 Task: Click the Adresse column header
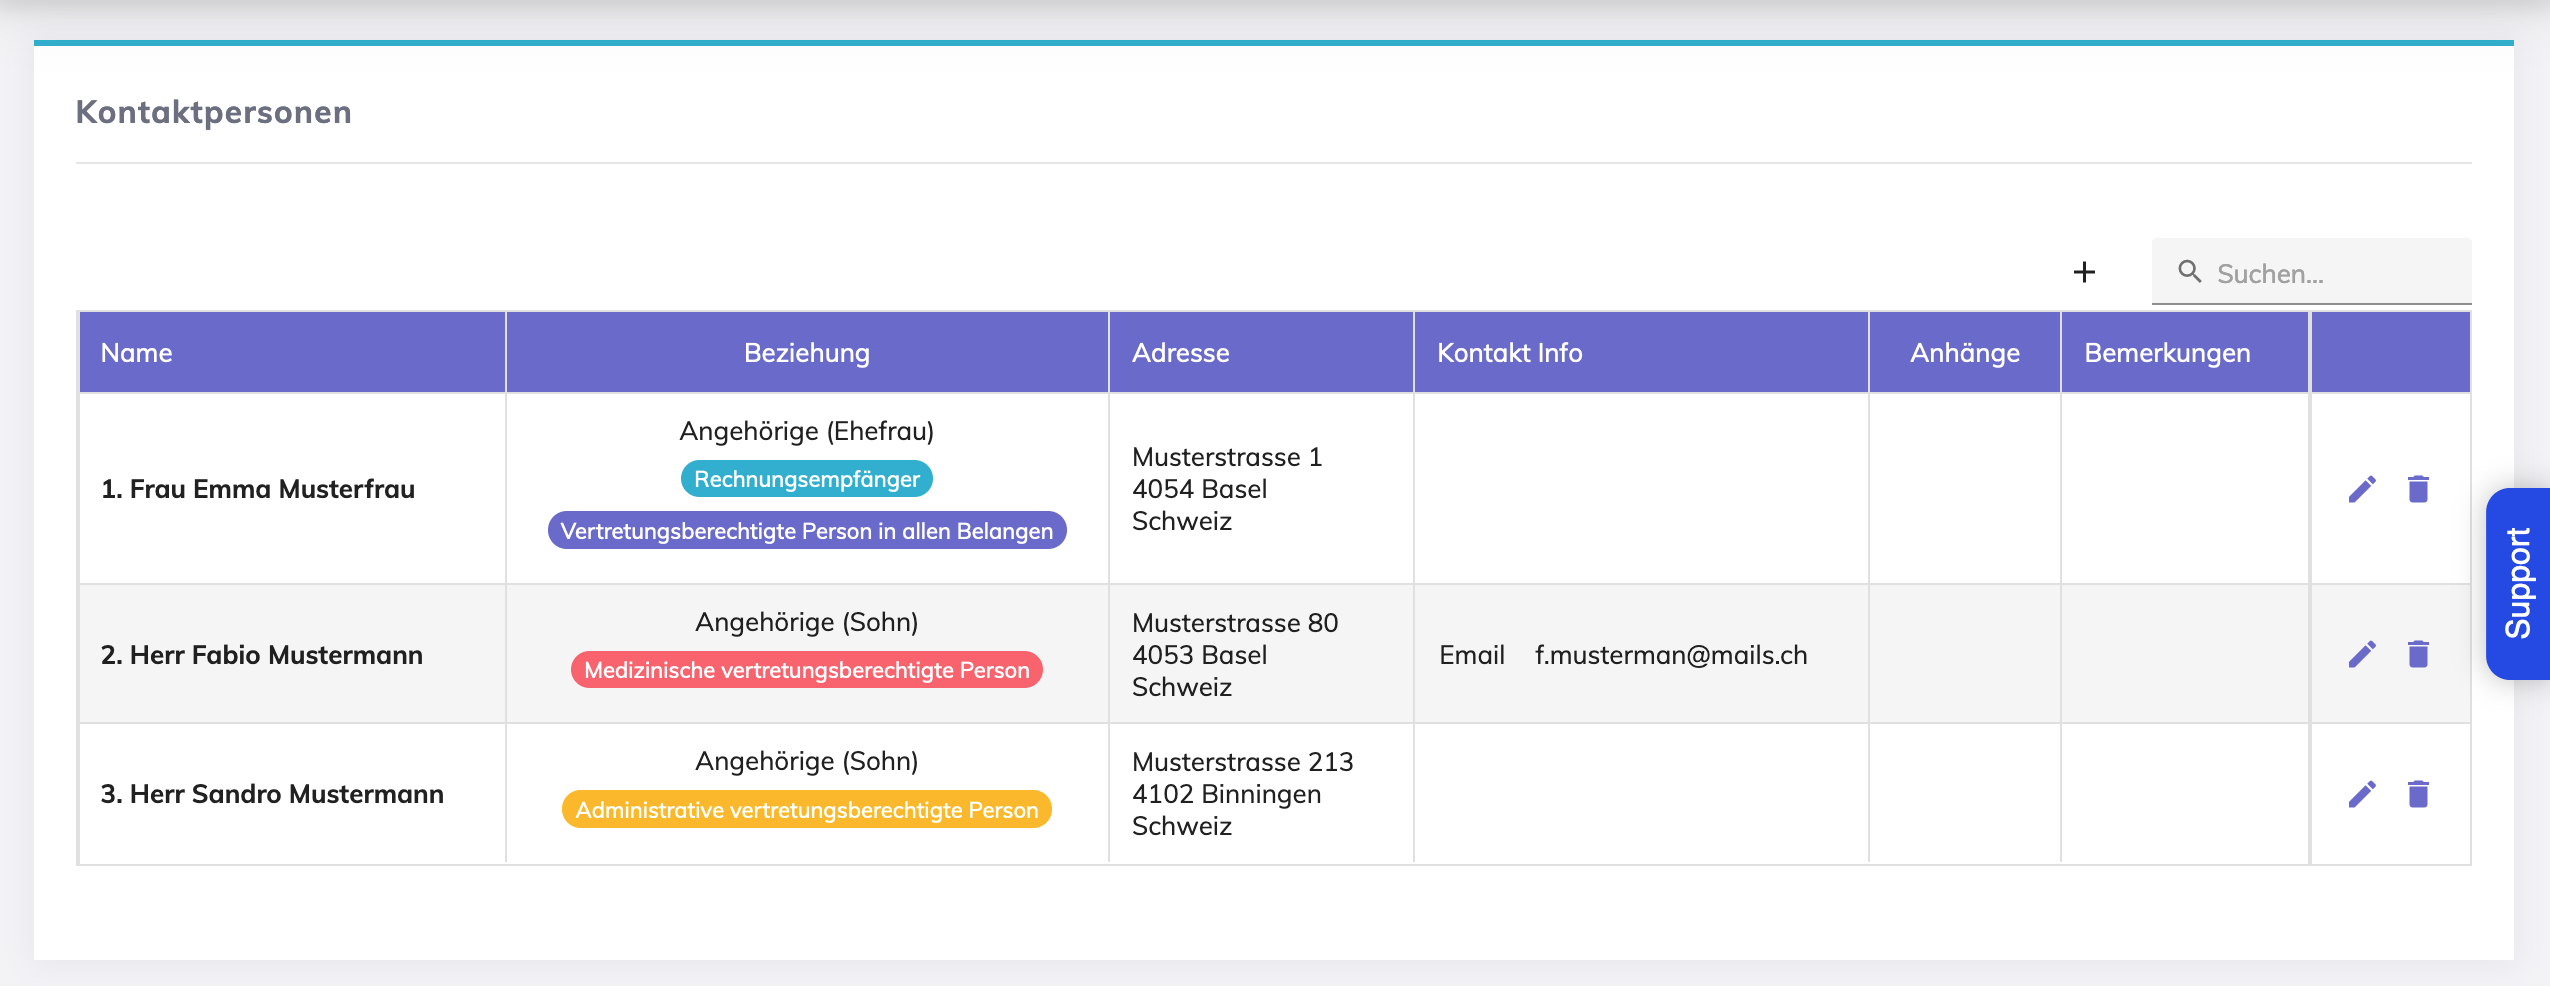point(1180,353)
